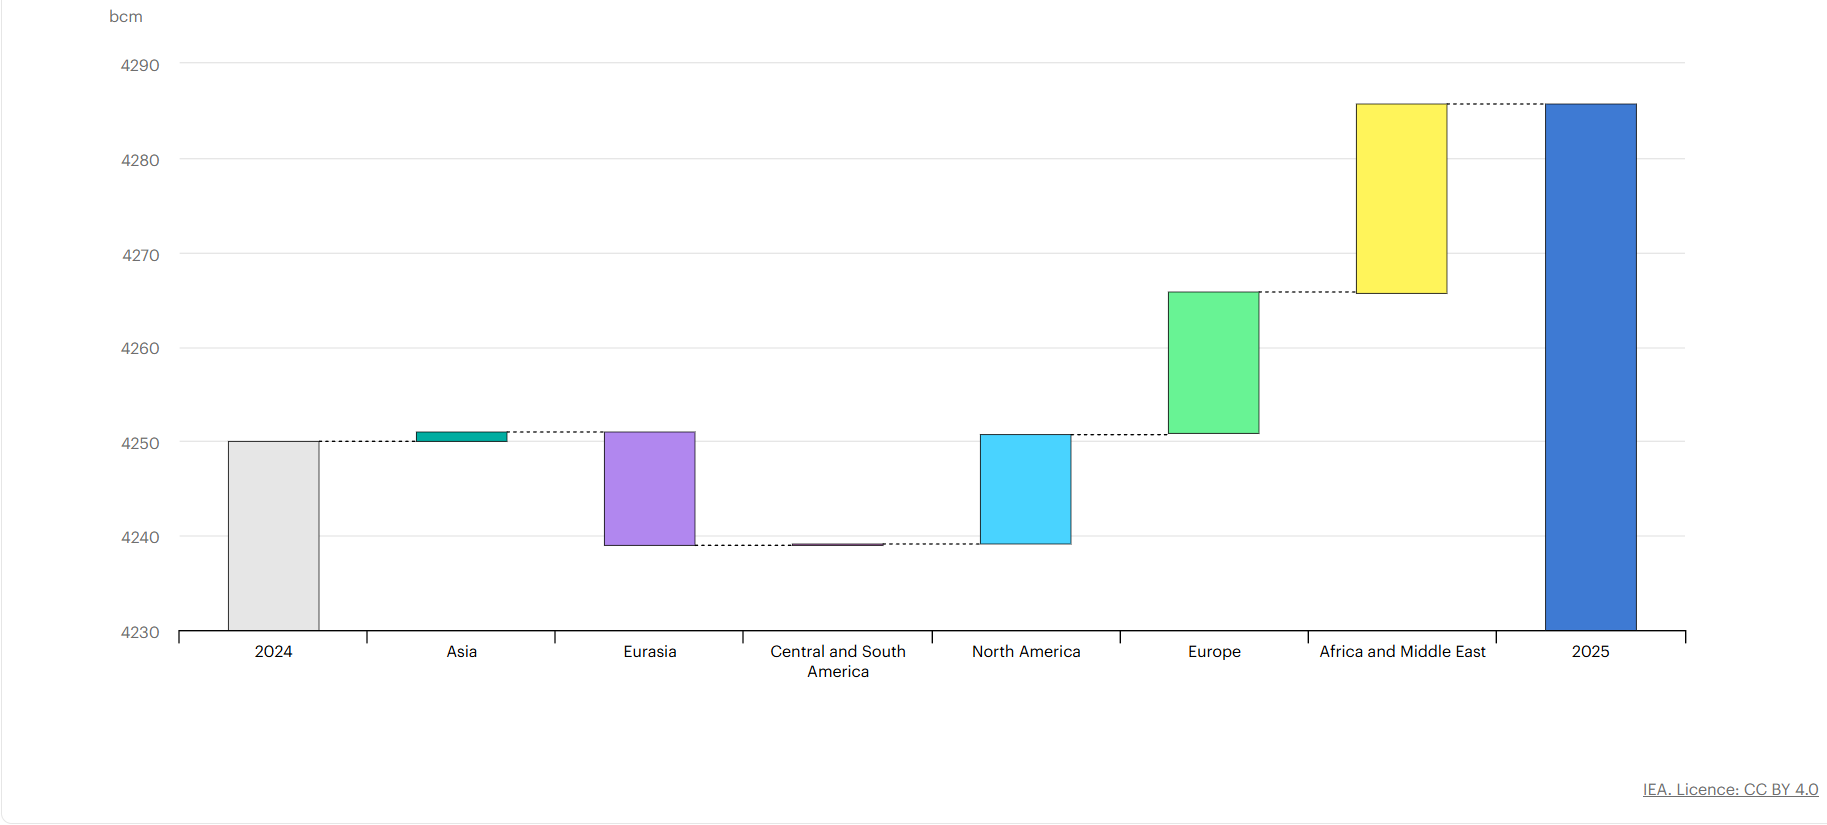Select the green Europe bar
The height and width of the screenshot is (825, 1827).
pos(1213,362)
